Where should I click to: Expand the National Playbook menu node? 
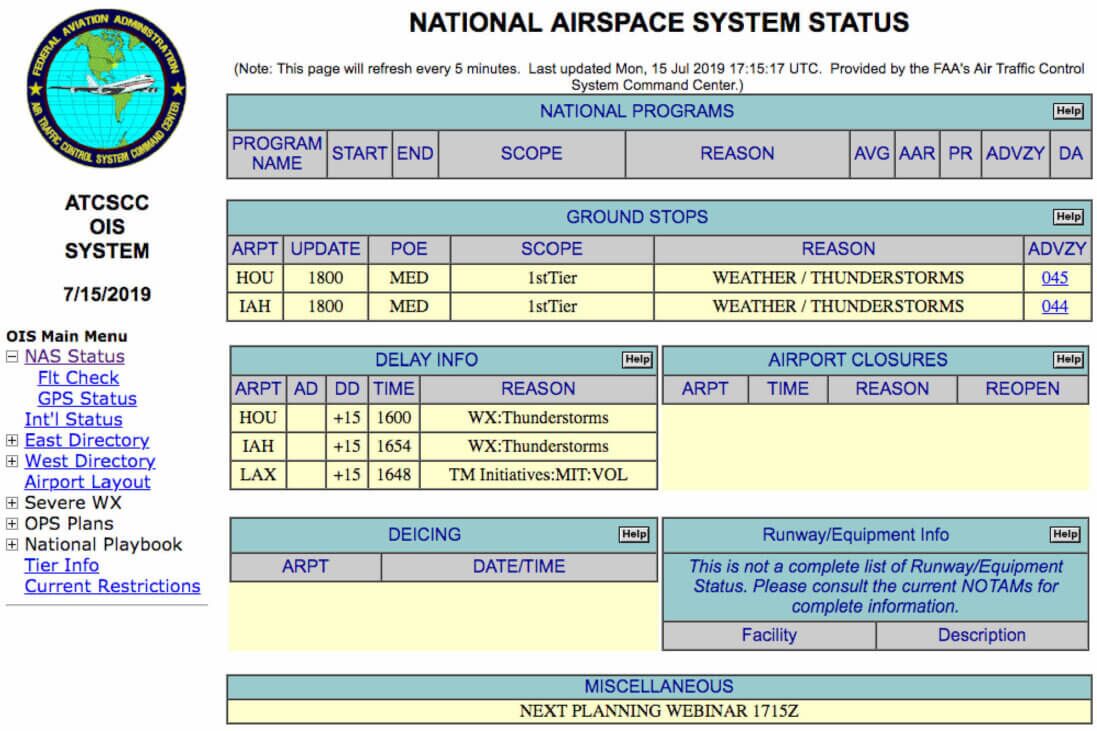[12, 545]
